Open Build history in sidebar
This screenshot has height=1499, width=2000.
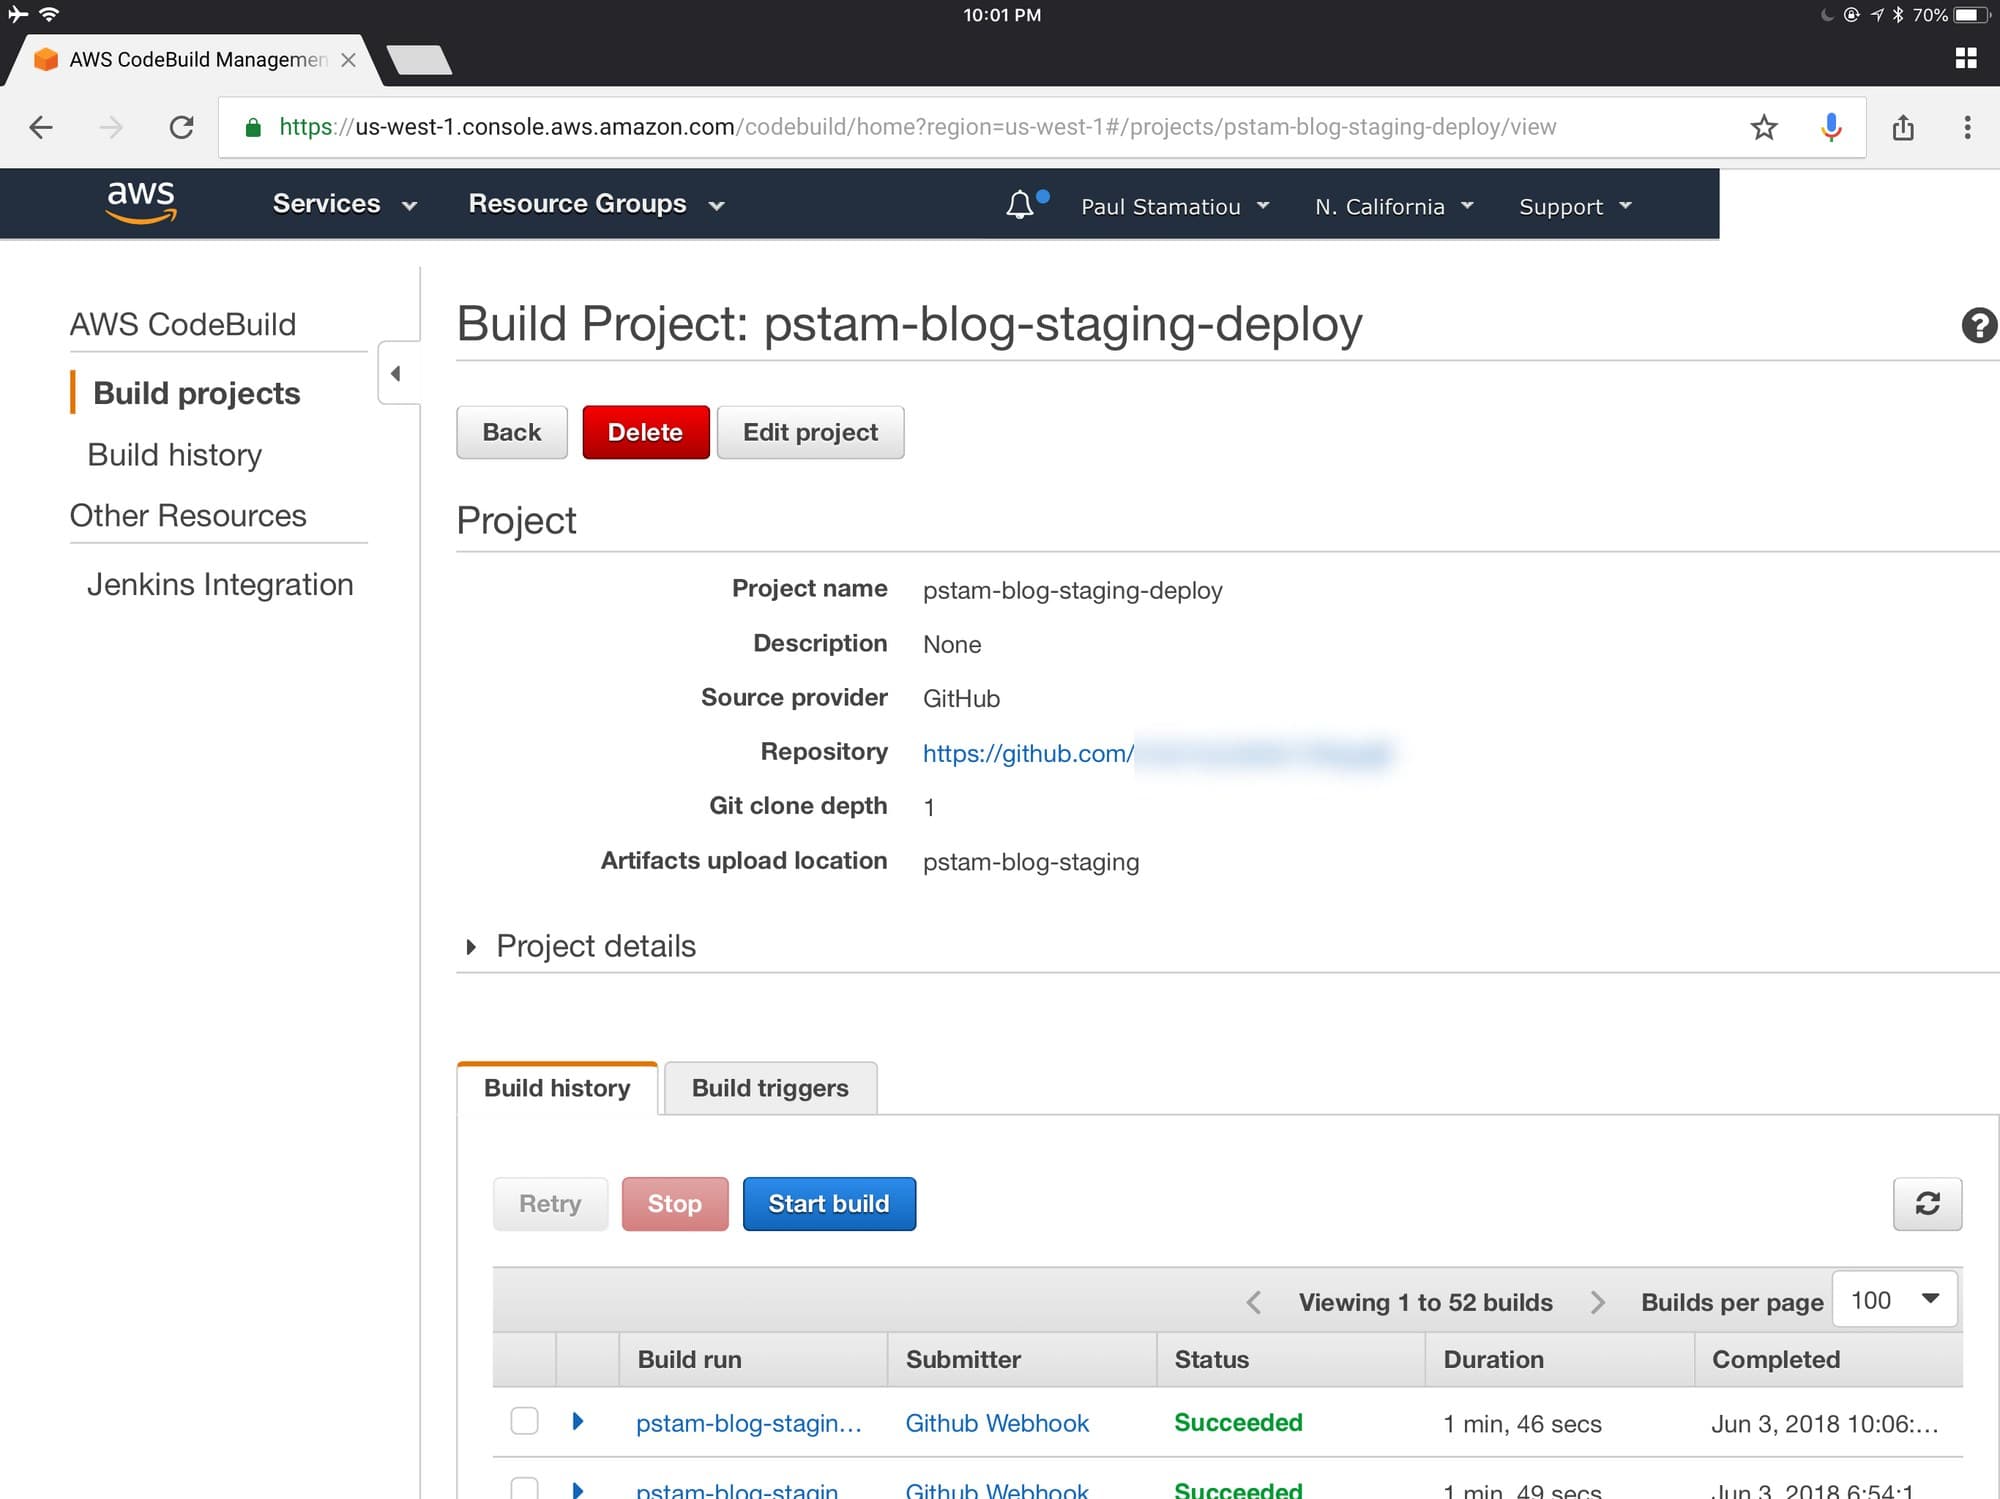[174, 455]
